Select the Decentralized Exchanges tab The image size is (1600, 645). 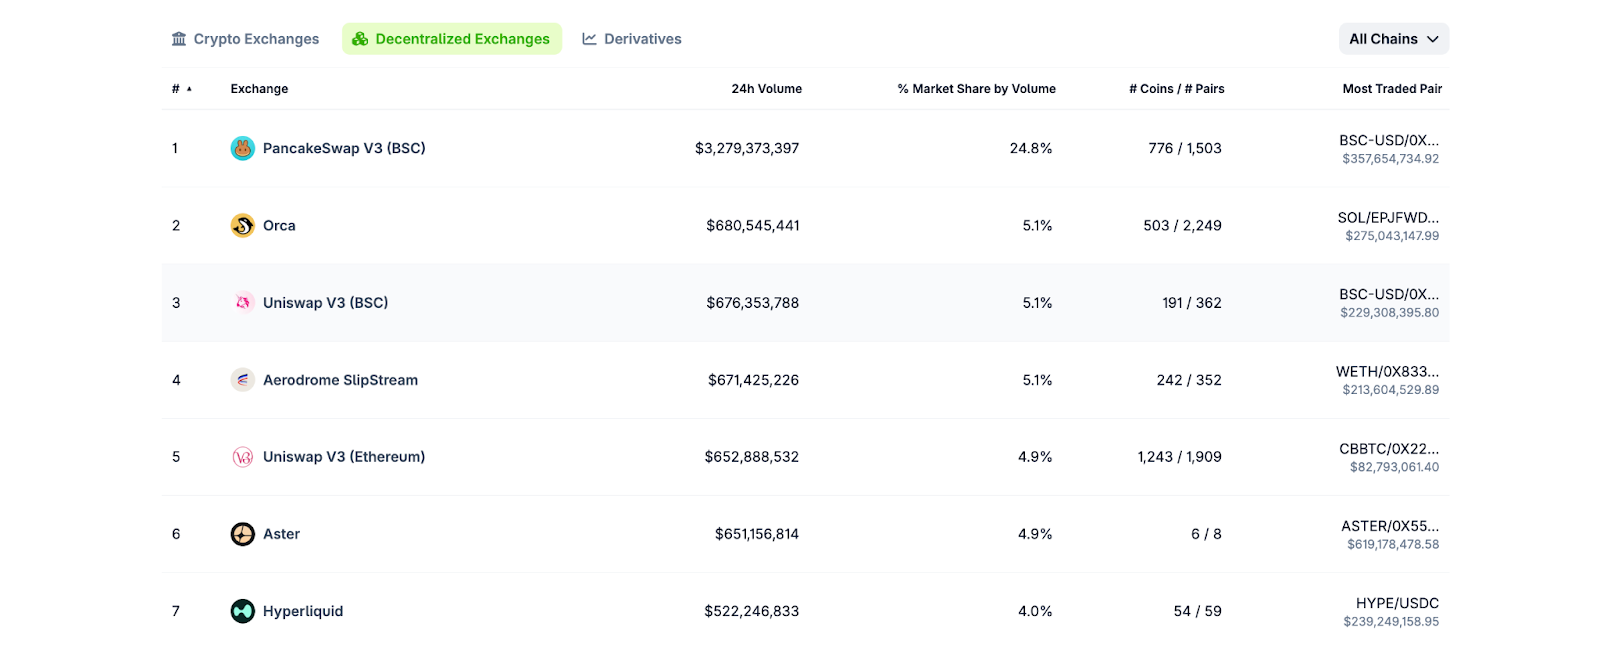451,39
